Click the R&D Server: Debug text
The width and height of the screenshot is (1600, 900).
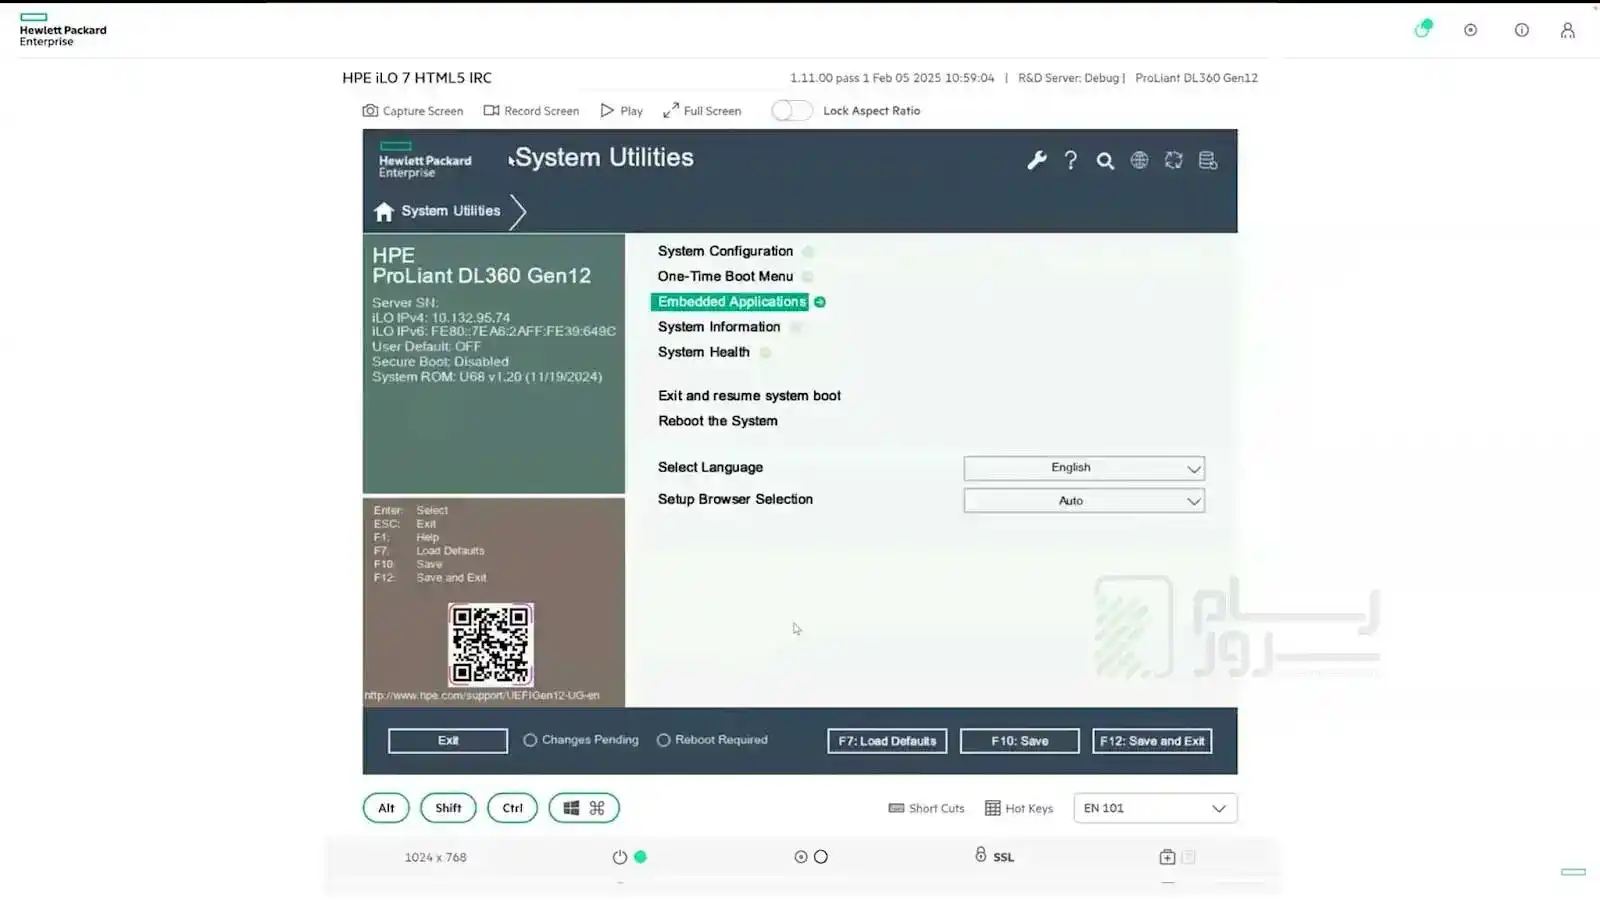(1069, 78)
